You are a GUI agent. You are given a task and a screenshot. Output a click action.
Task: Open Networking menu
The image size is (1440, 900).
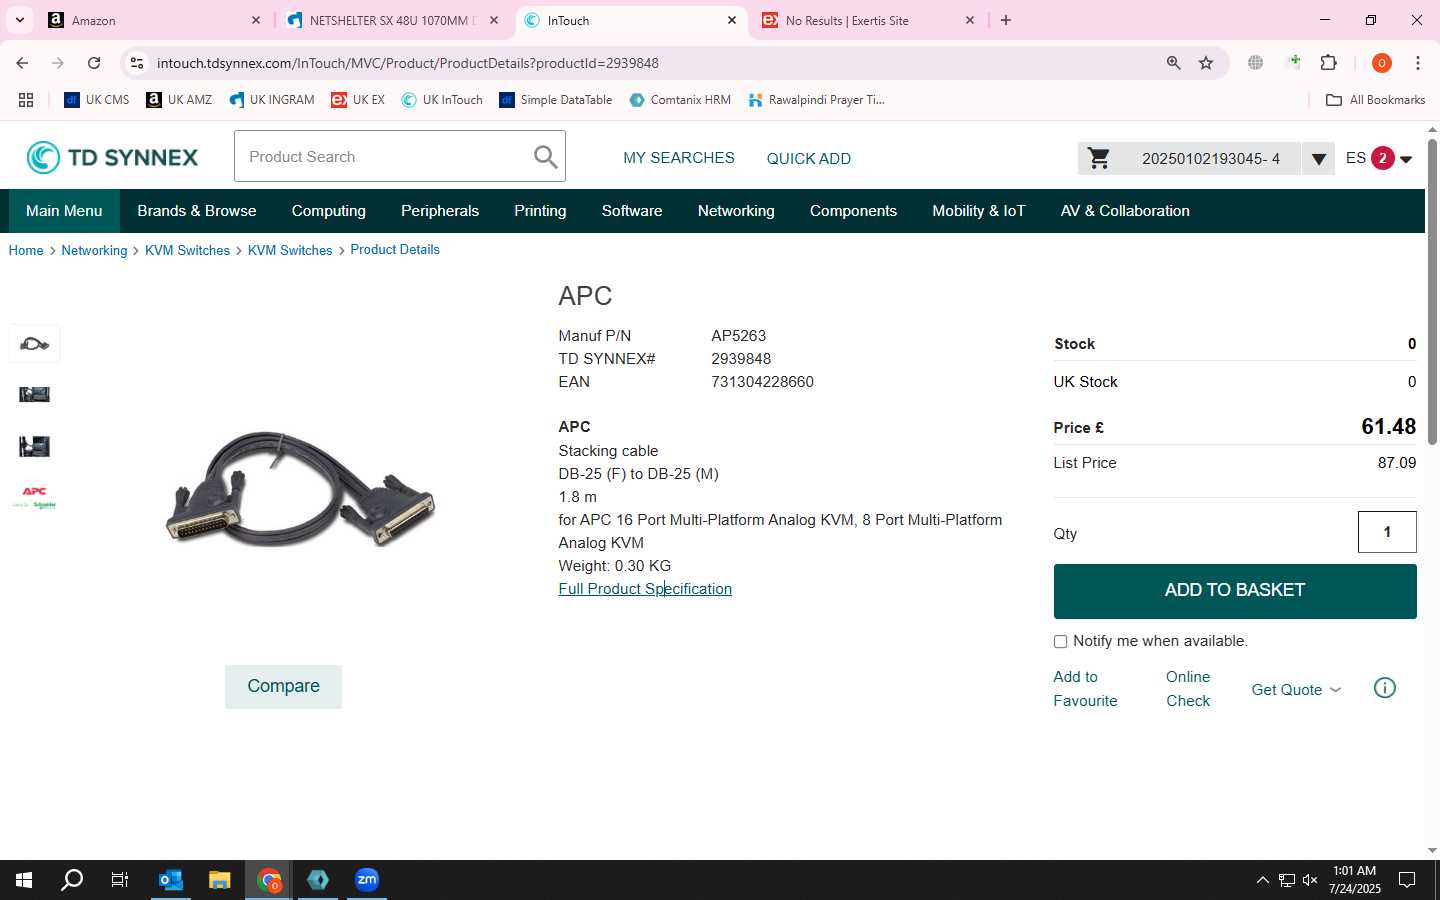coord(736,211)
